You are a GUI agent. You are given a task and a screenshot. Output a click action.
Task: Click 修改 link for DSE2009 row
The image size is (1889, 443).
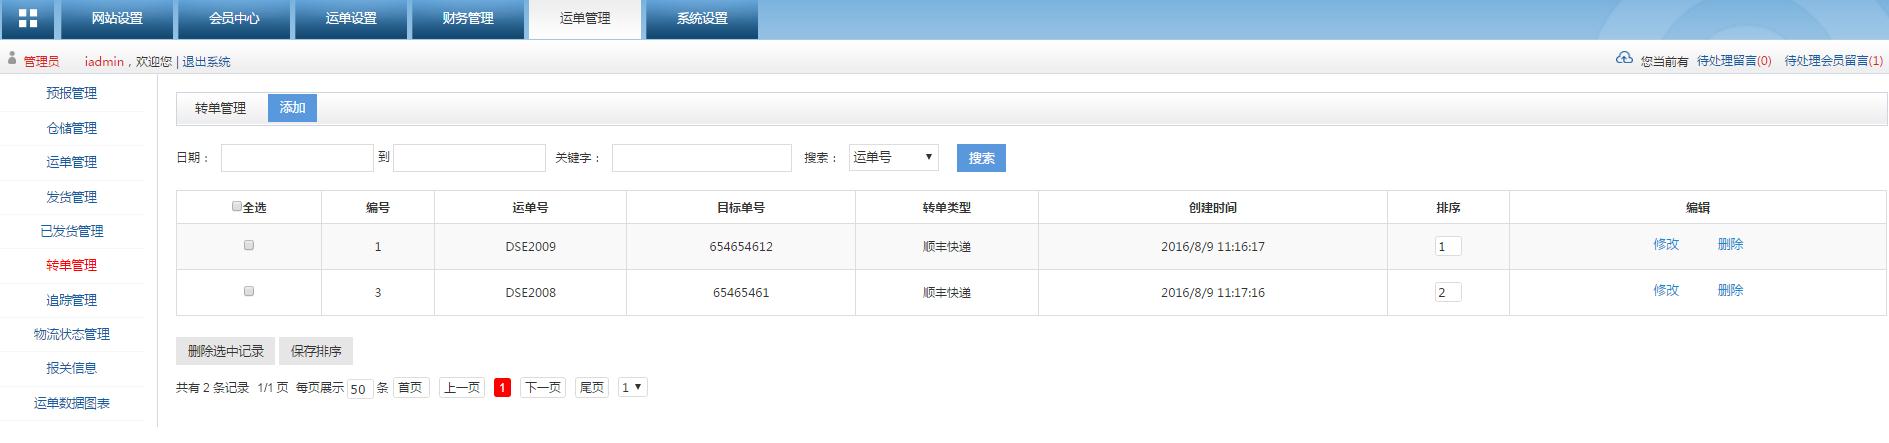[1666, 244]
